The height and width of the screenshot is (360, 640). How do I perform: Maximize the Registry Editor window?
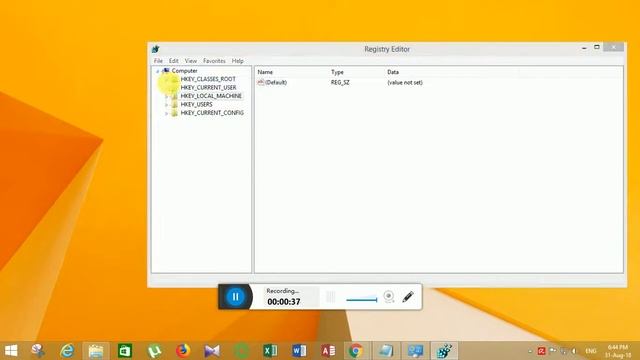click(x=597, y=47)
